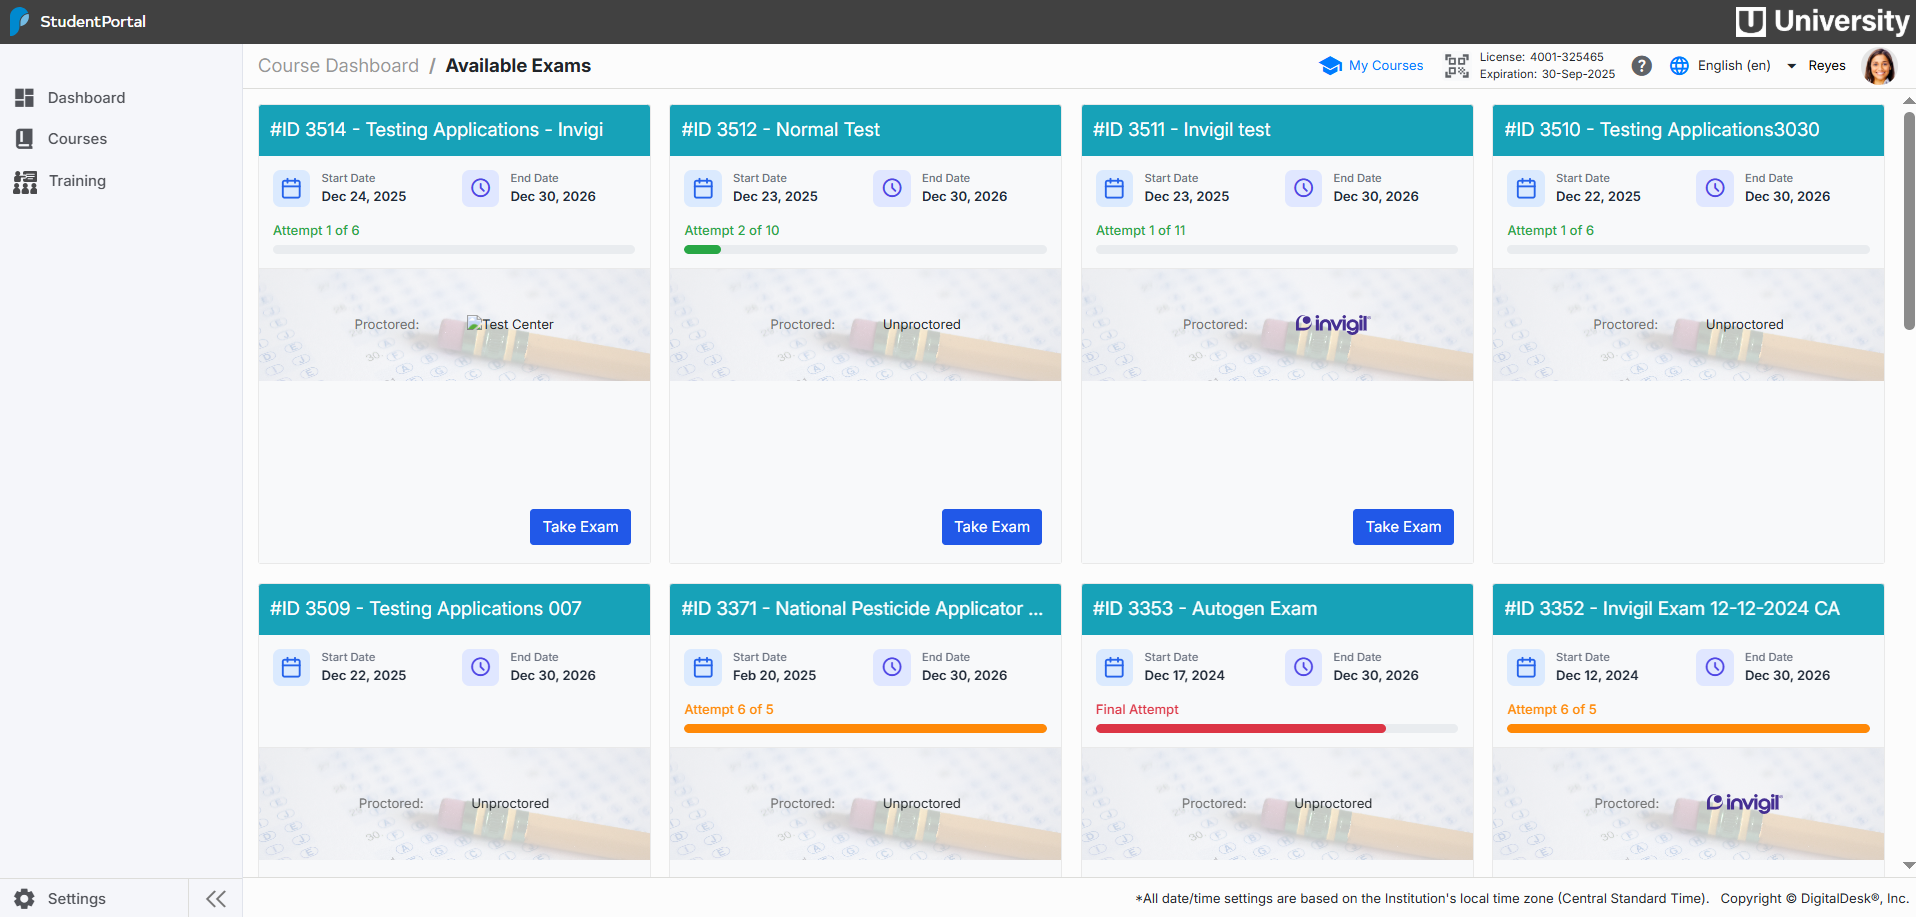Image resolution: width=1916 pixels, height=917 pixels.
Task: Click the vertical scrollbar down arrow
Action: click(1908, 865)
